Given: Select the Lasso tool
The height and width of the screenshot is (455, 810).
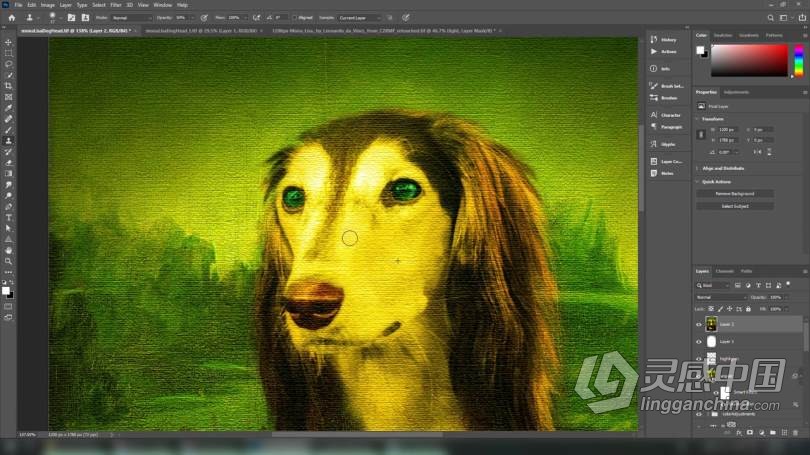Looking at the screenshot, I should [8, 64].
